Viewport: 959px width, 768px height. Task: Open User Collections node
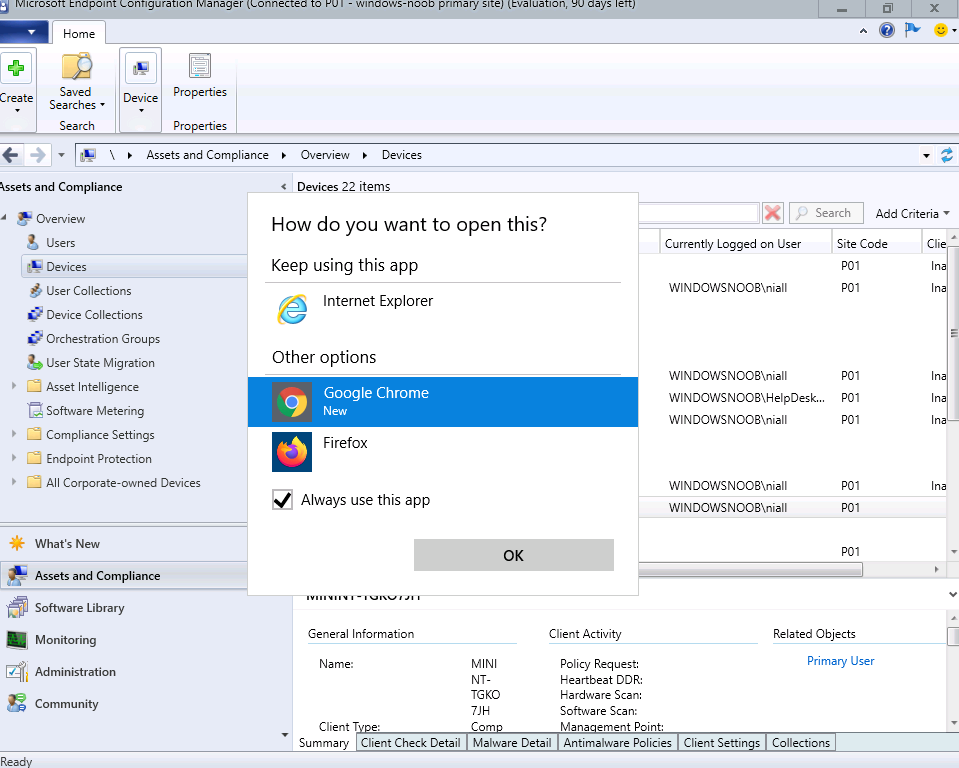tap(89, 291)
